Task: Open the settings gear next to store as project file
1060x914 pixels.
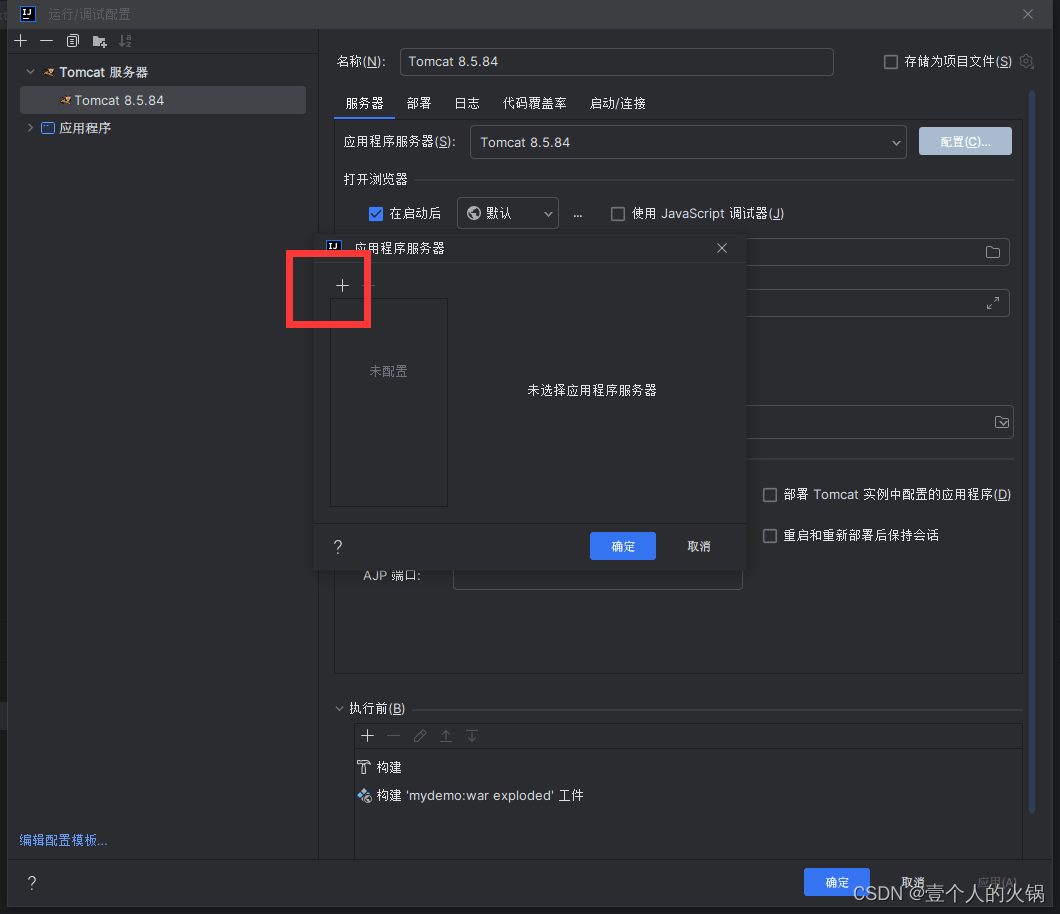Action: (1026, 62)
